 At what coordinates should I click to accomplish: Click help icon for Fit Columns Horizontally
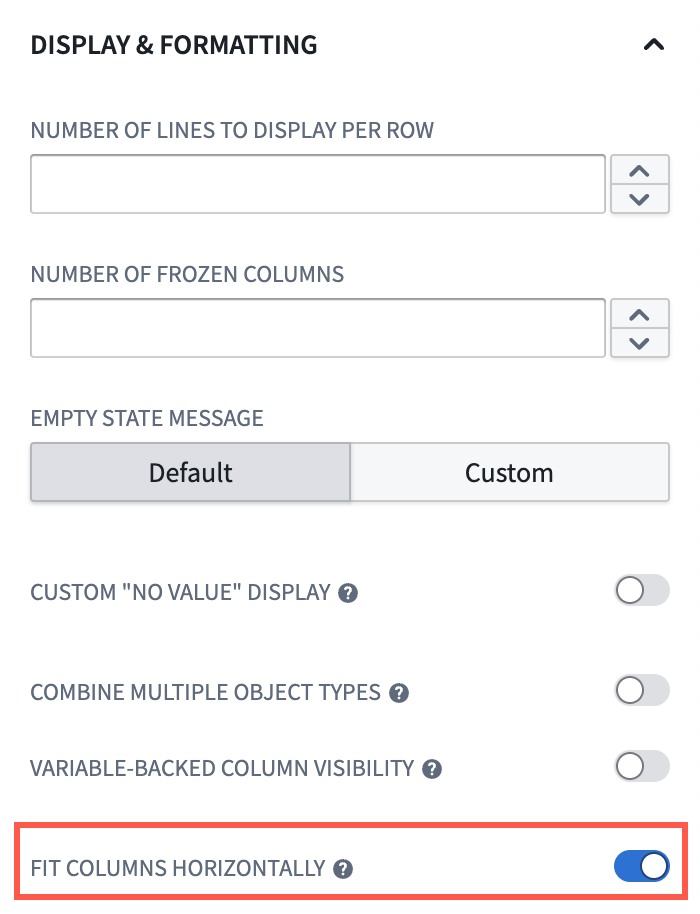click(343, 867)
